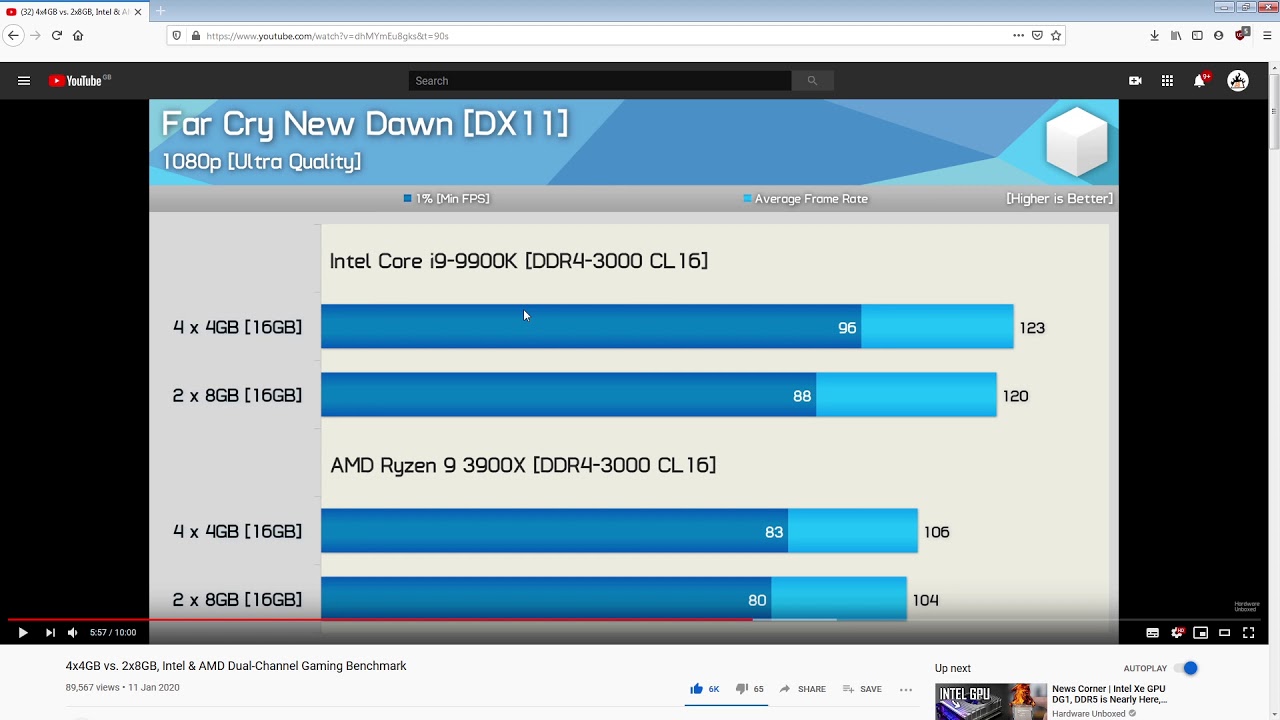This screenshot has width=1280, height=720.
Task: Click the video title text below player
Action: [236, 666]
